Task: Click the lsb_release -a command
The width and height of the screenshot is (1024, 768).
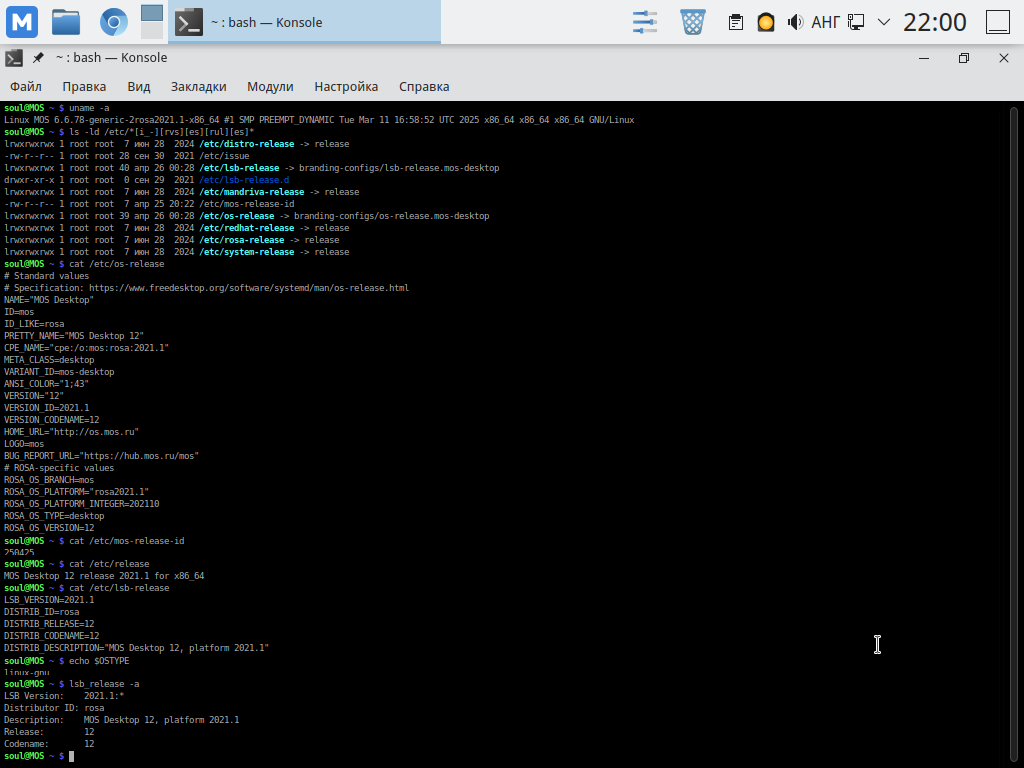Action: (104, 684)
